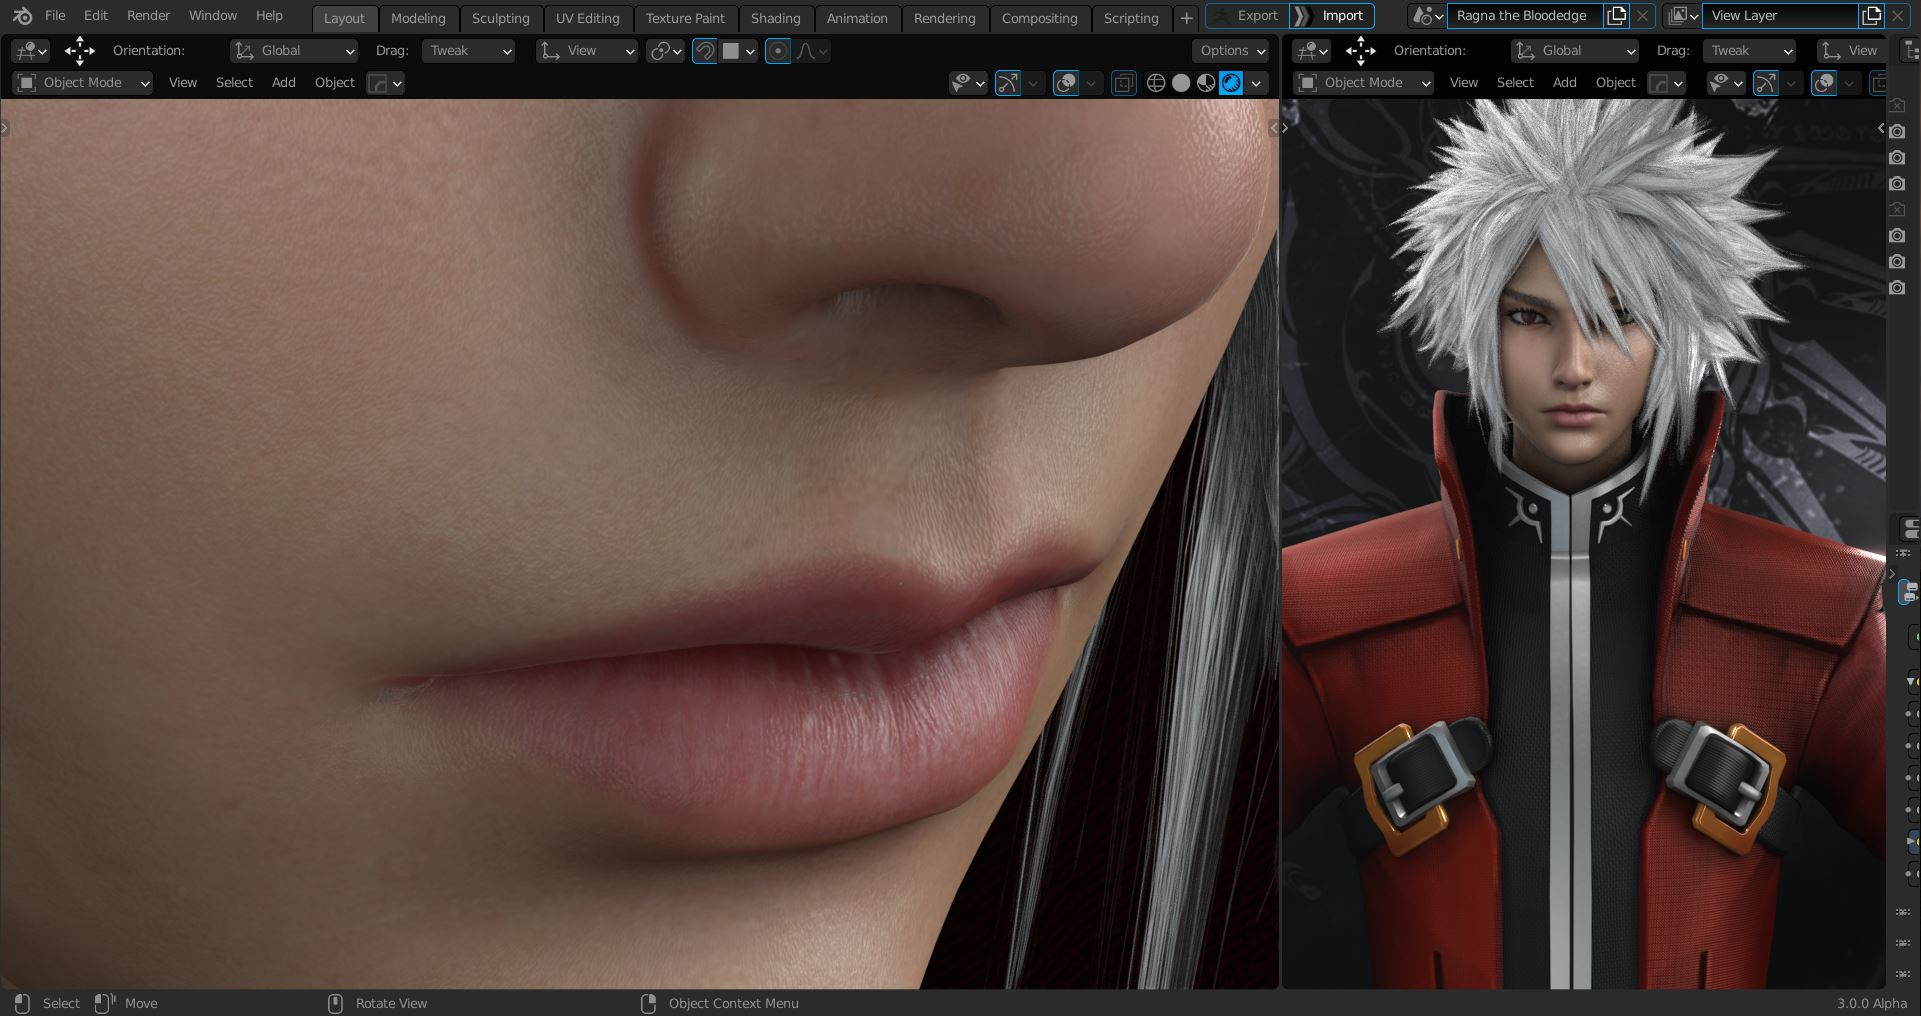Switch to UV Editing workspace tab
This screenshot has width=1921, height=1016.
click(588, 18)
